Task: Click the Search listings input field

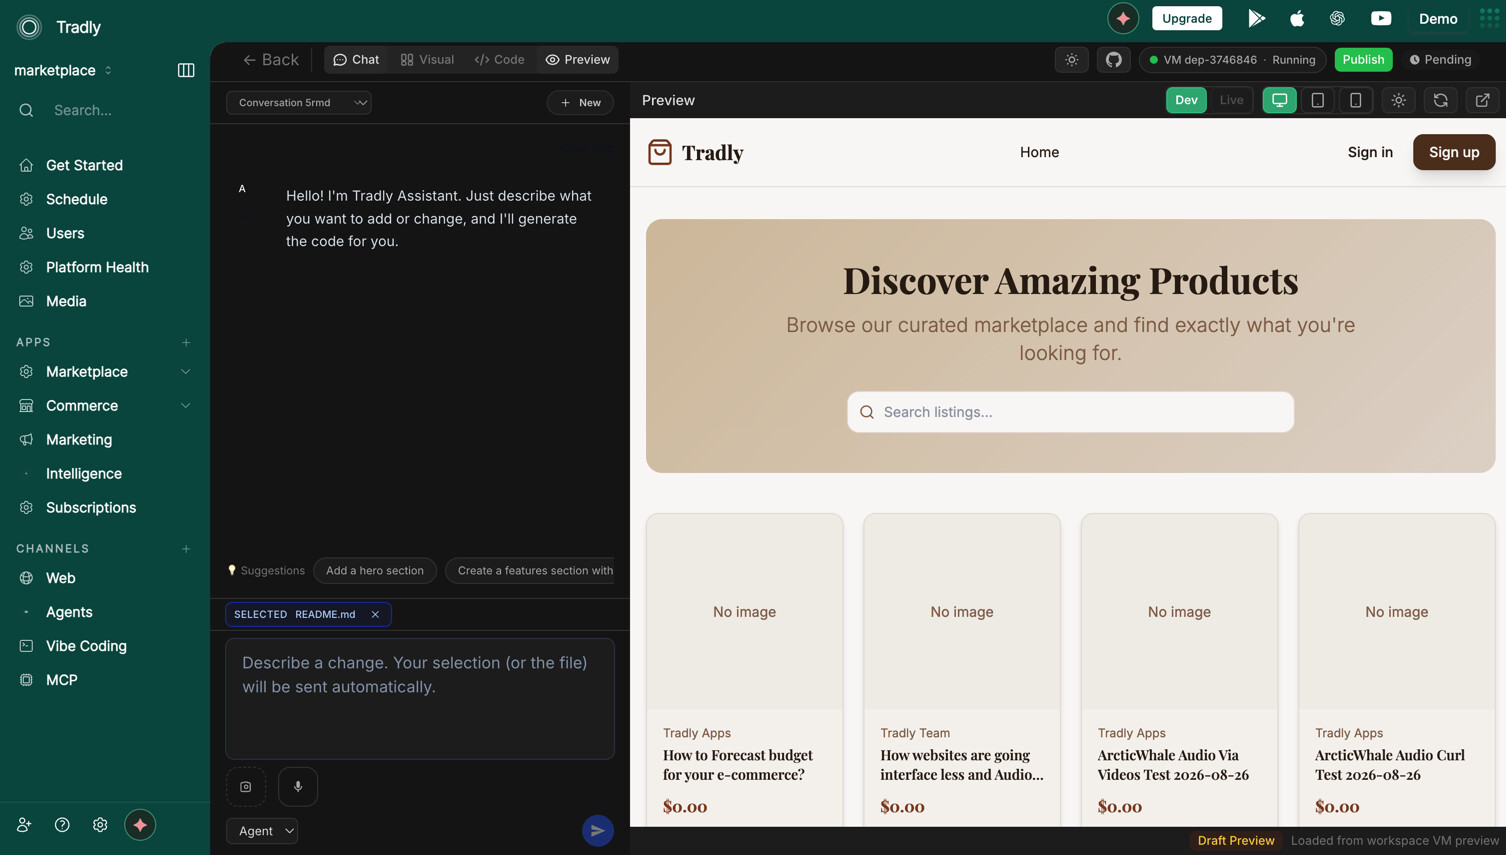Action: (1070, 412)
